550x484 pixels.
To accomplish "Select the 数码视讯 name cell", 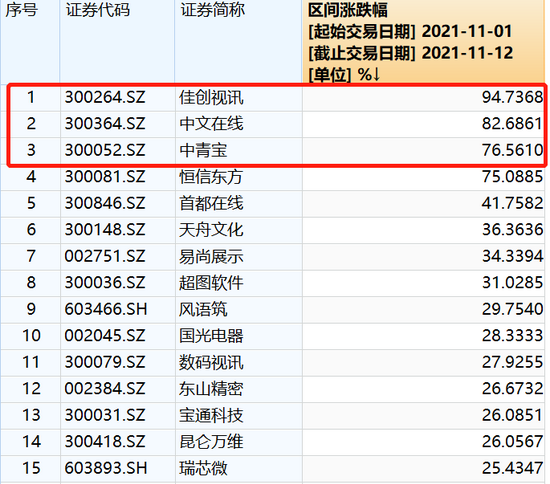I will pyautogui.click(x=211, y=362).
